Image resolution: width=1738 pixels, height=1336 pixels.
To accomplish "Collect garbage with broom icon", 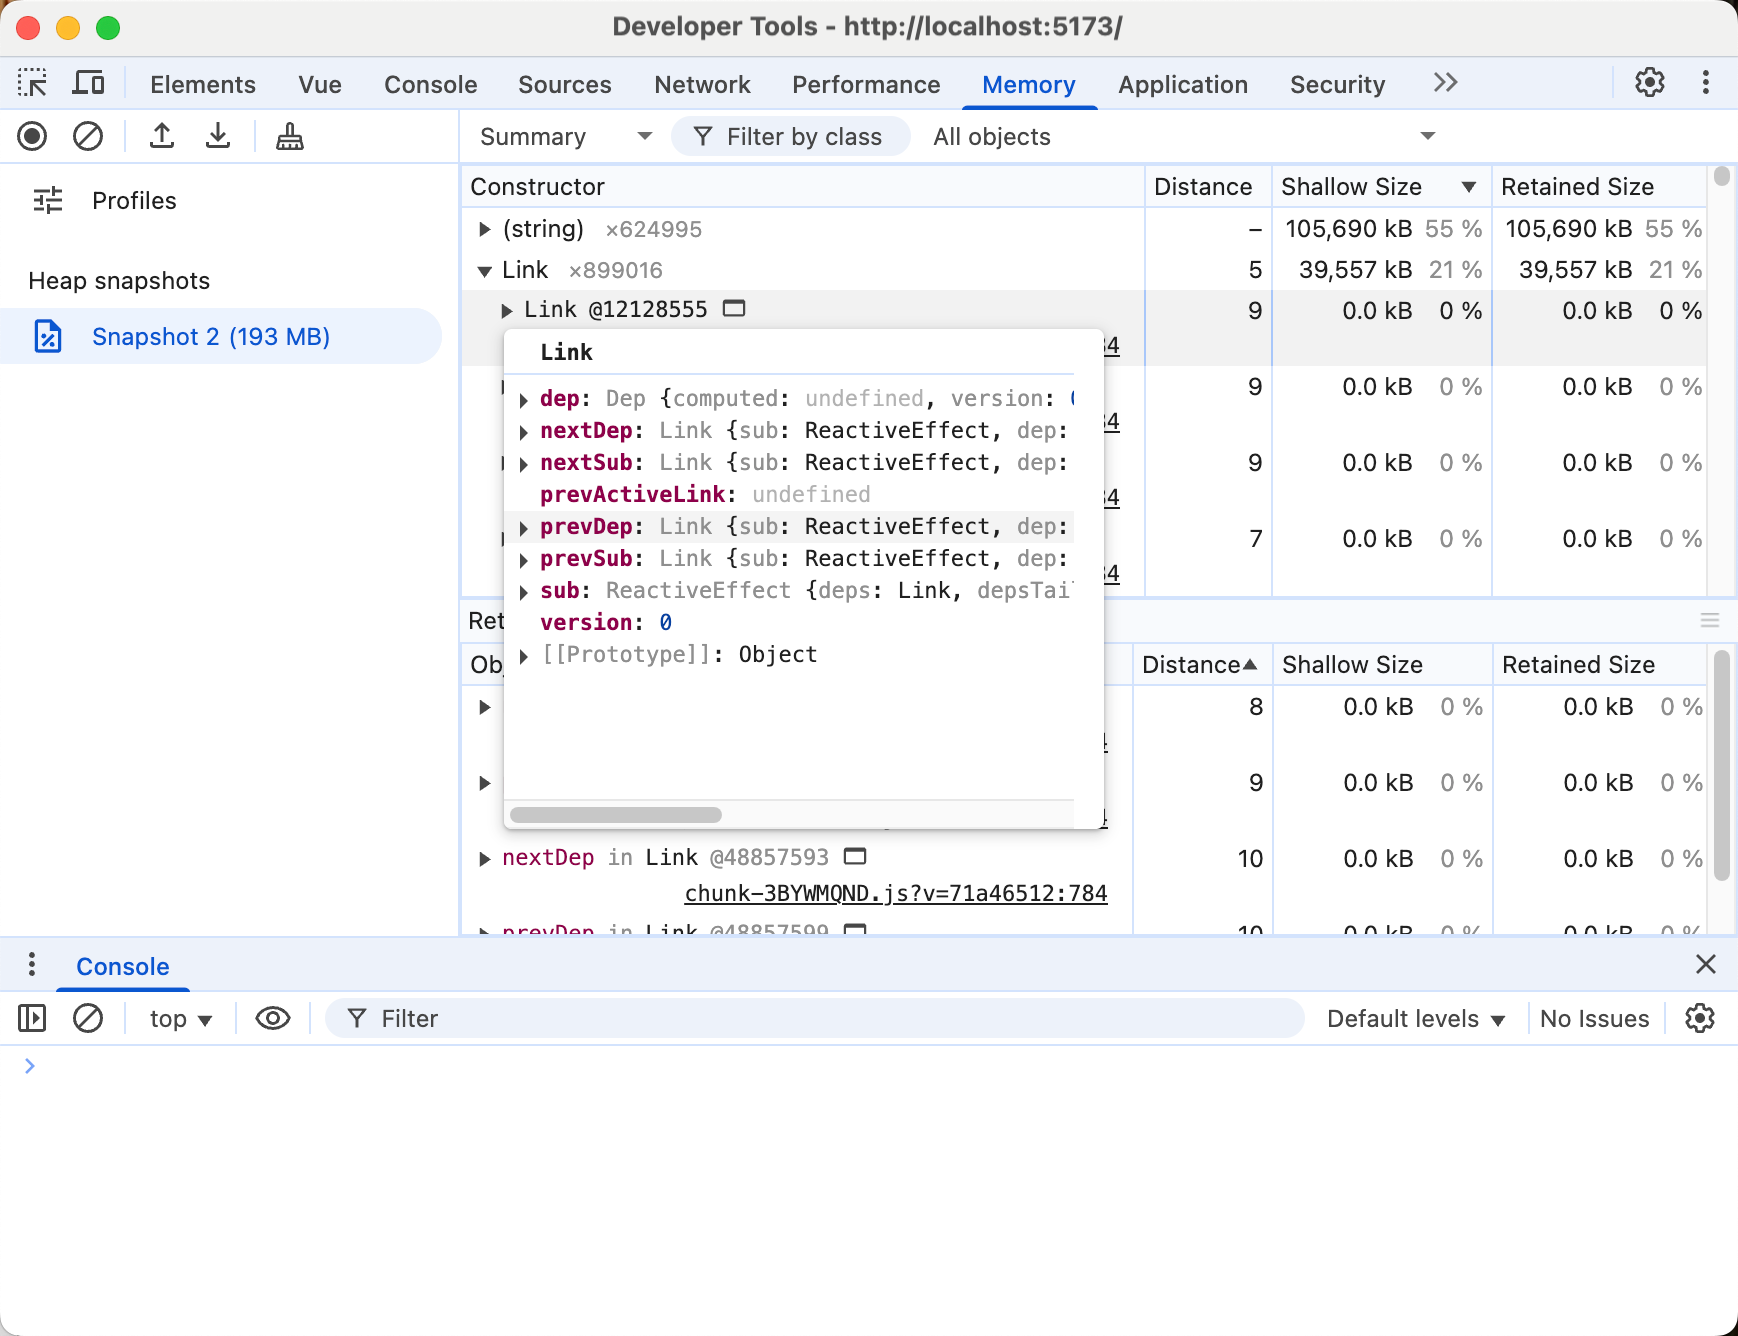I will pos(290,136).
